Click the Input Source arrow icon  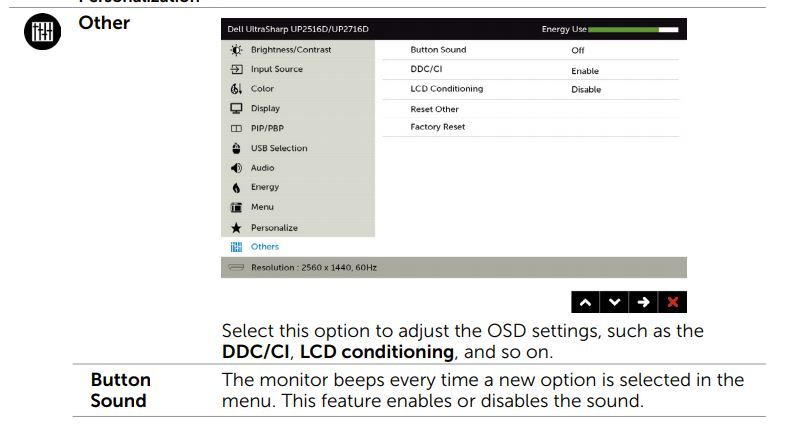pyautogui.click(x=236, y=69)
